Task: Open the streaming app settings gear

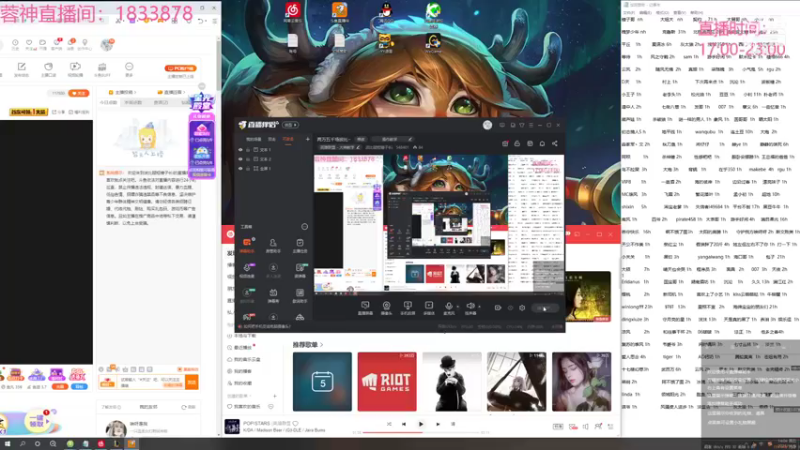Action: [522, 308]
